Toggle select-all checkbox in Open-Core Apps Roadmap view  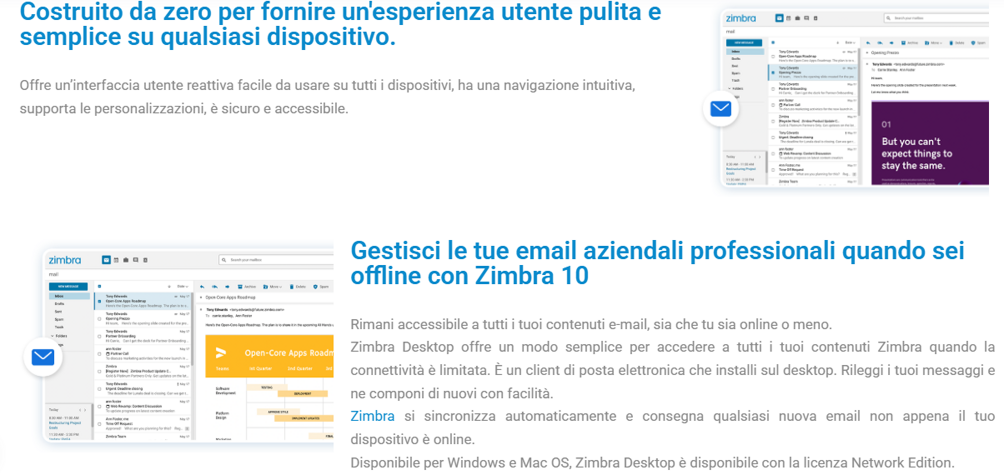pyautogui.click(x=99, y=286)
